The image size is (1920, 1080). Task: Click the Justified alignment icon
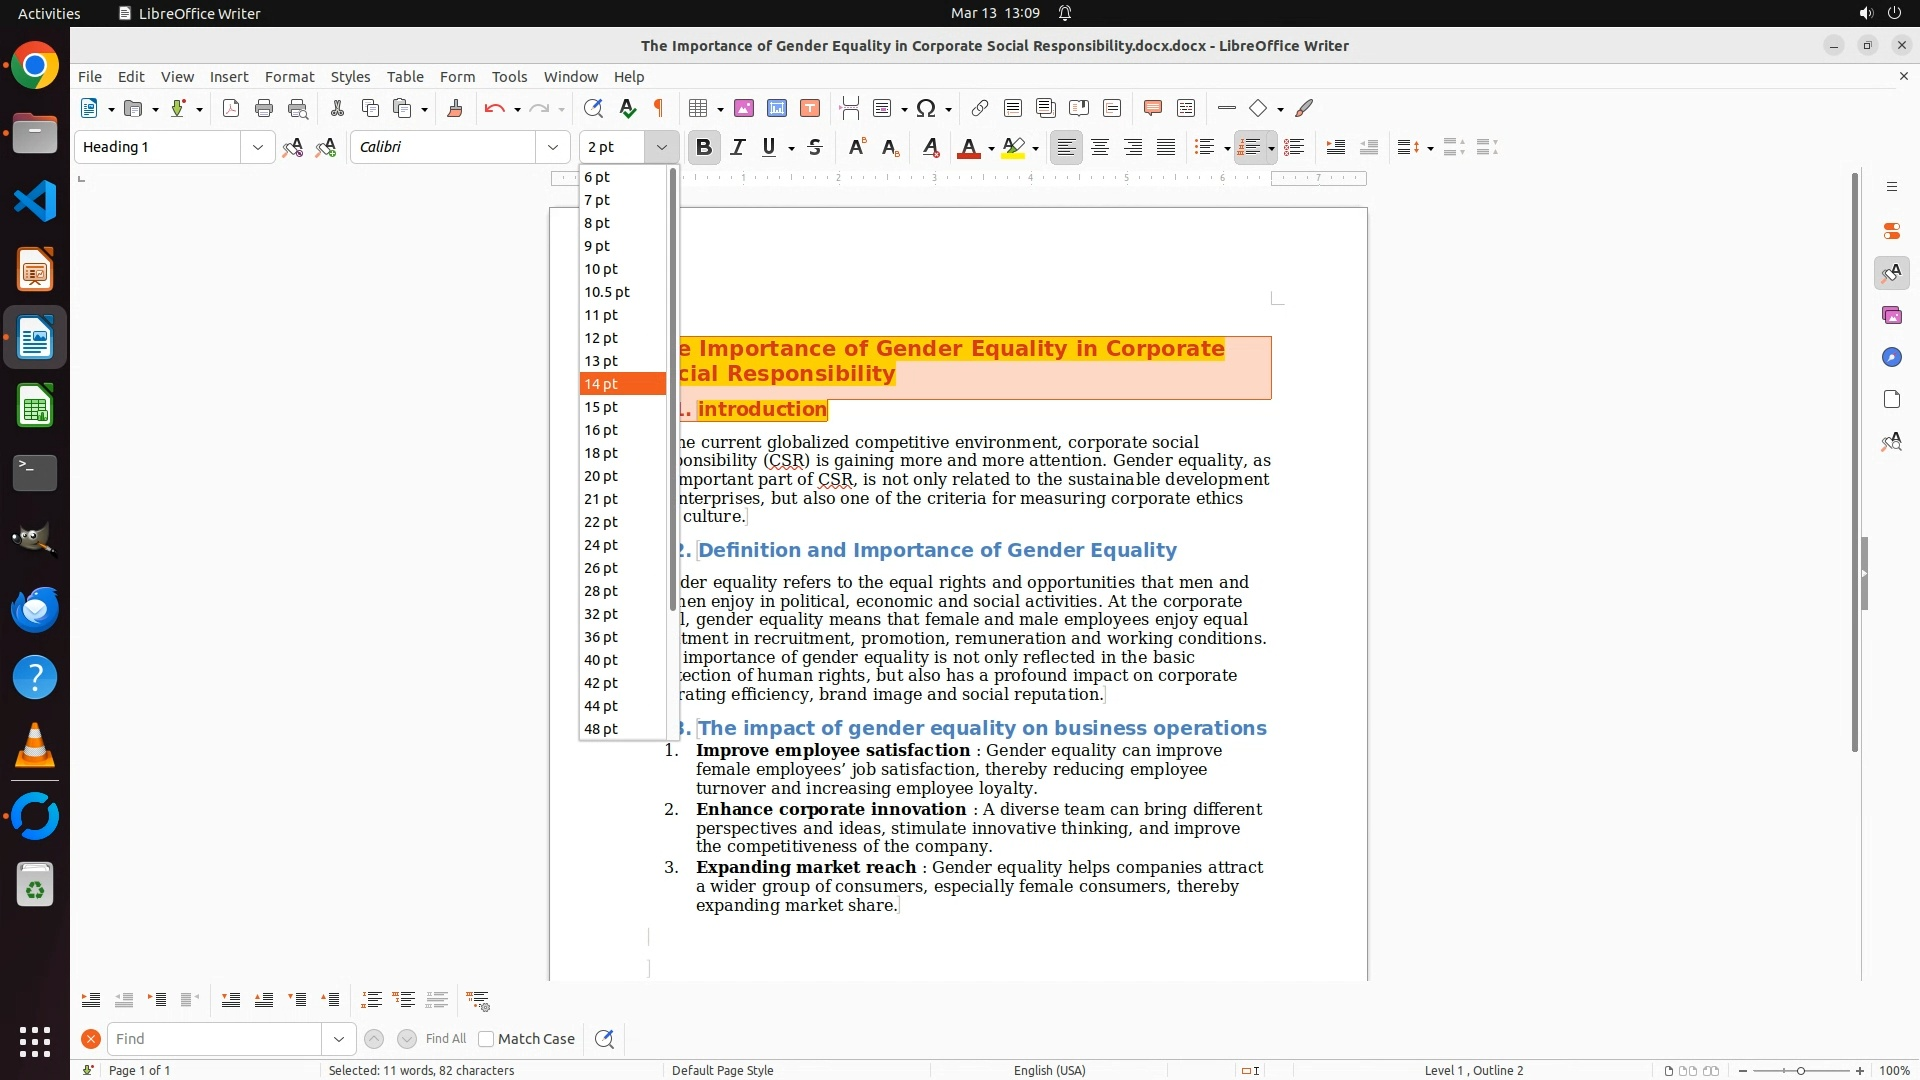point(1166,147)
